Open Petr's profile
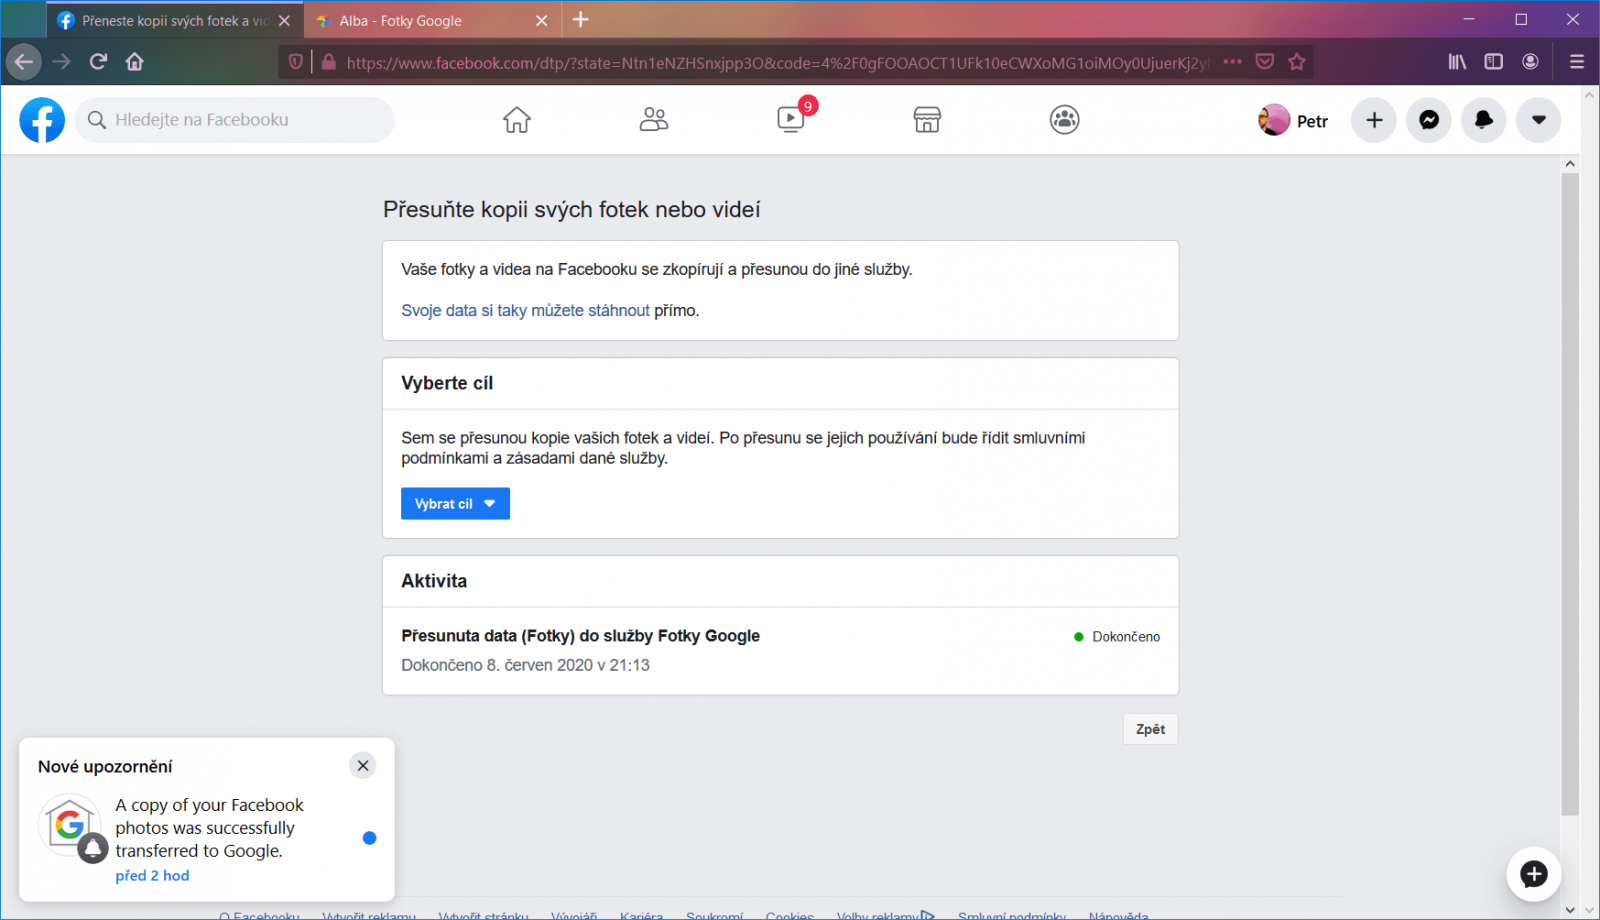This screenshot has height=920, width=1600. (1294, 121)
